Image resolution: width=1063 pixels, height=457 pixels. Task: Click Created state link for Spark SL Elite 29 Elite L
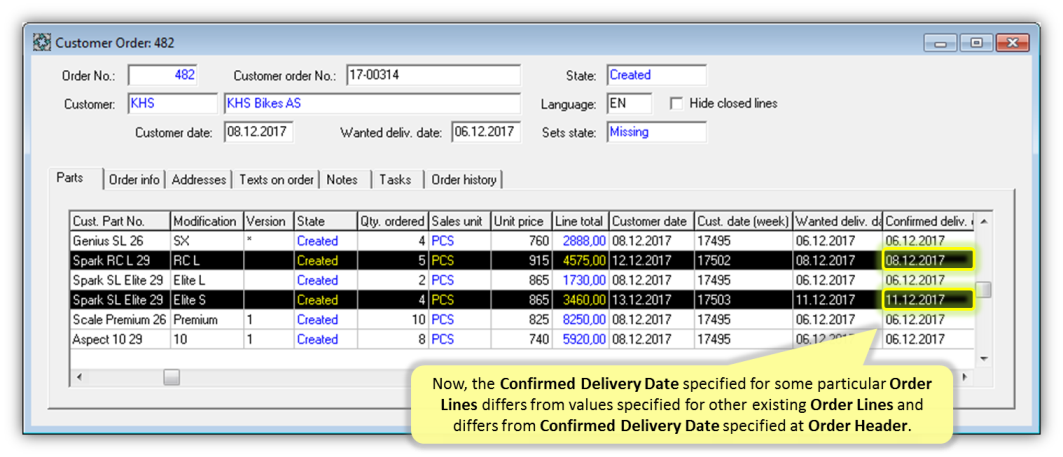click(317, 281)
